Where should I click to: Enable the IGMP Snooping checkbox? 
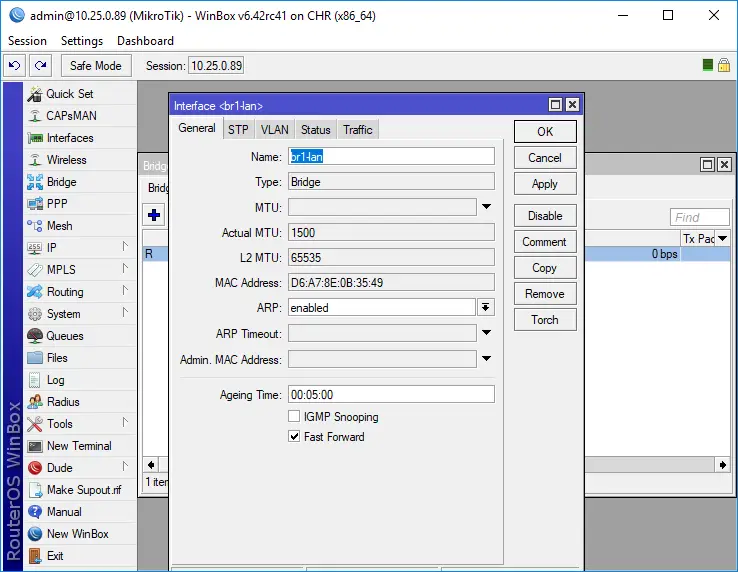click(x=294, y=416)
